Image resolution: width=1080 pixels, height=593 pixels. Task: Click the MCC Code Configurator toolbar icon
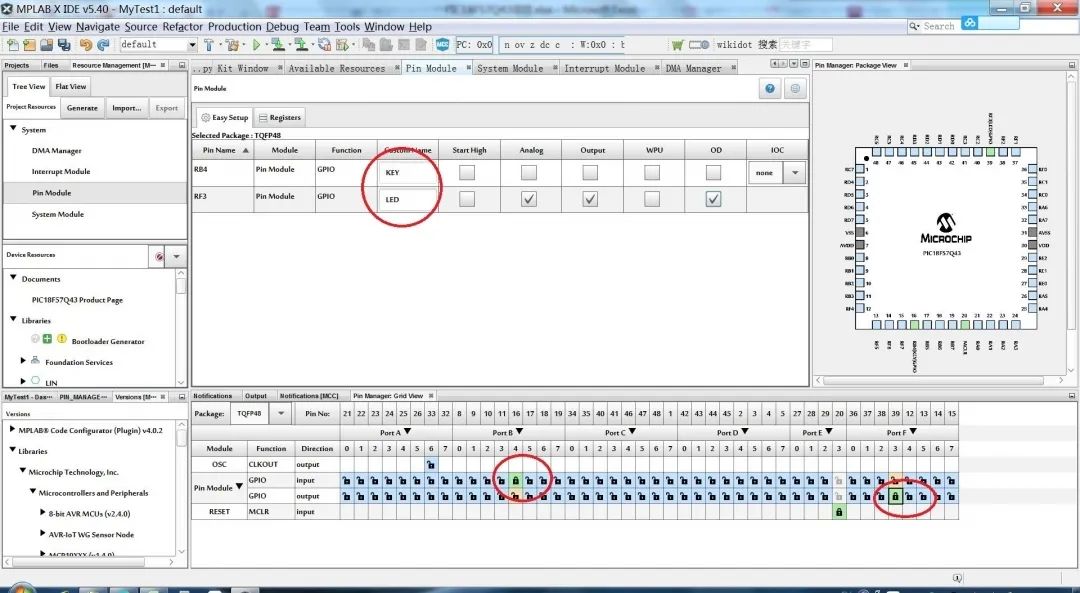(443, 44)
